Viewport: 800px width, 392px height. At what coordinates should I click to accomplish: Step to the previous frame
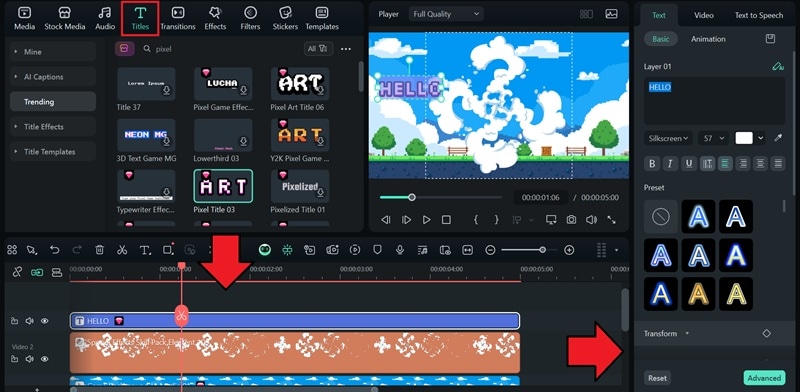tap(386, 220)
